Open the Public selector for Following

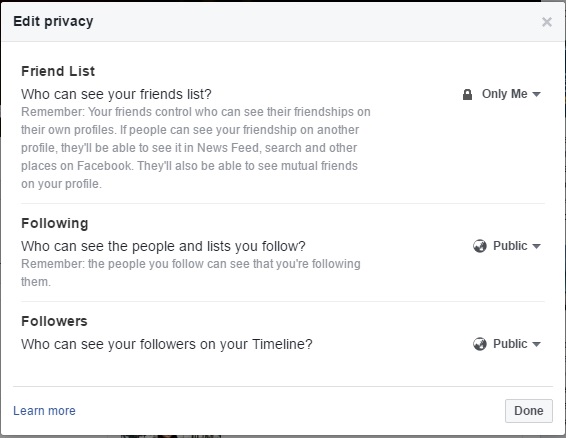pyautogui.click(x=510, y=246)
